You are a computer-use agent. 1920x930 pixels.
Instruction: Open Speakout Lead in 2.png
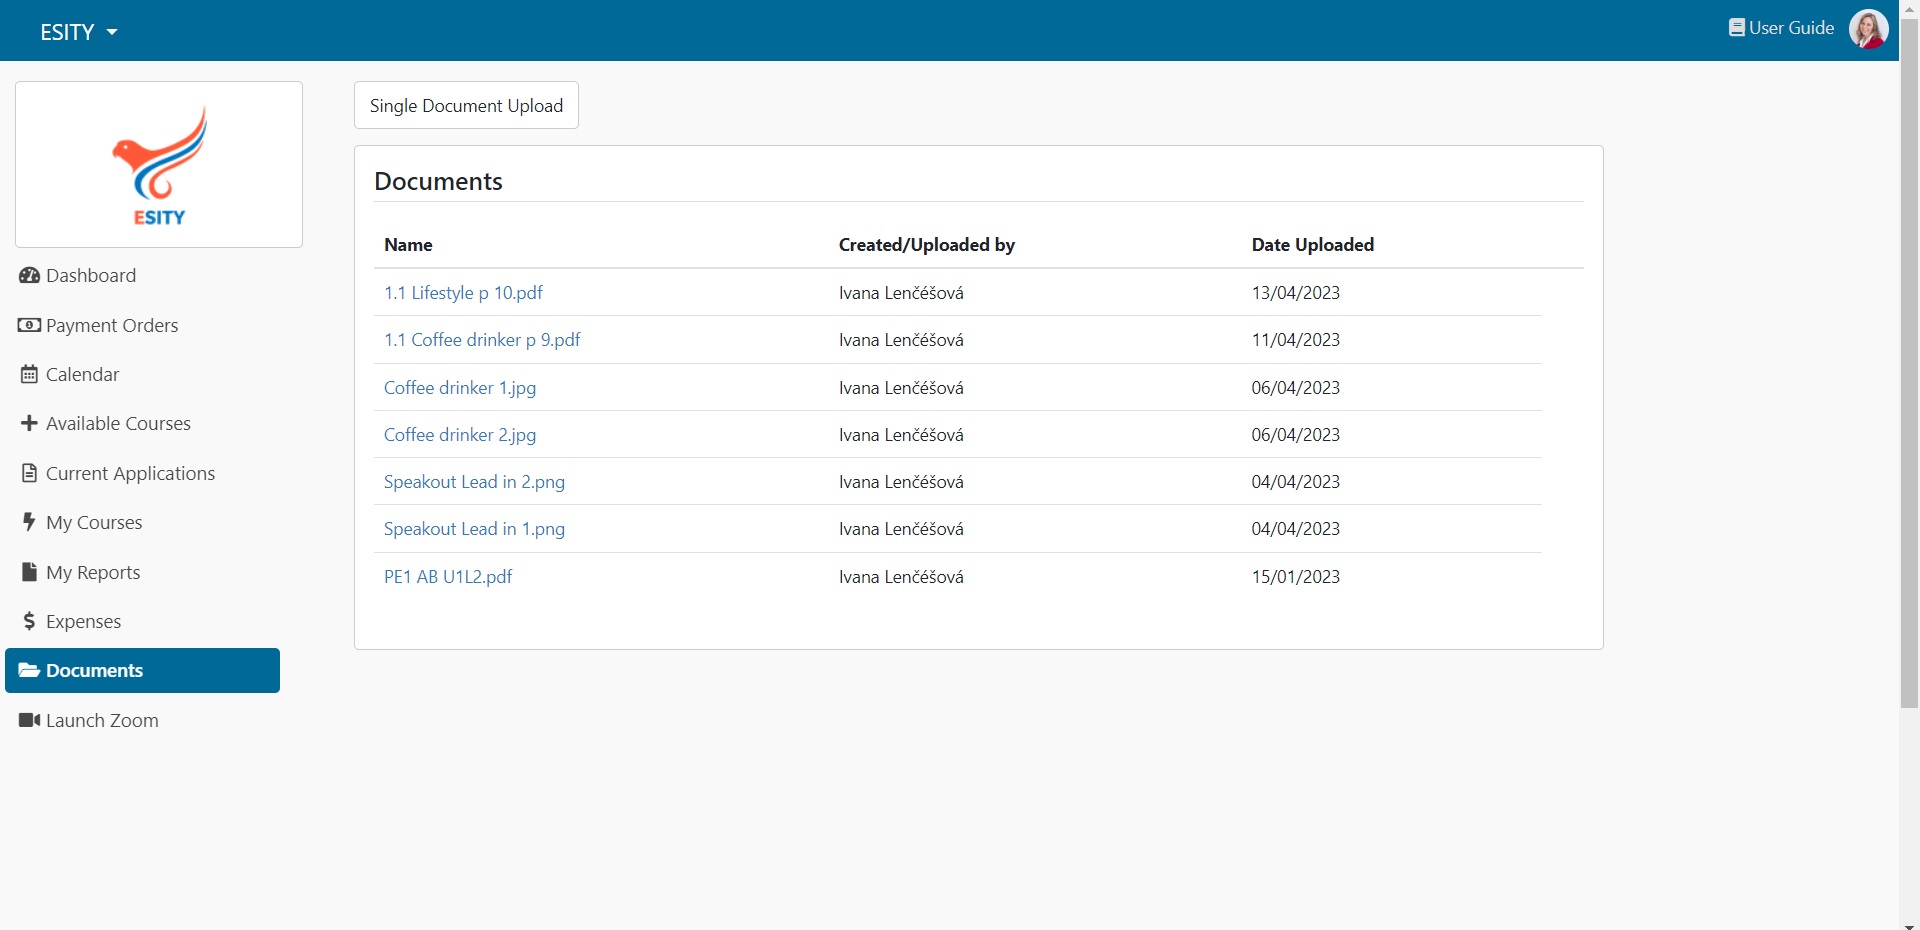(x=474, y=482)
